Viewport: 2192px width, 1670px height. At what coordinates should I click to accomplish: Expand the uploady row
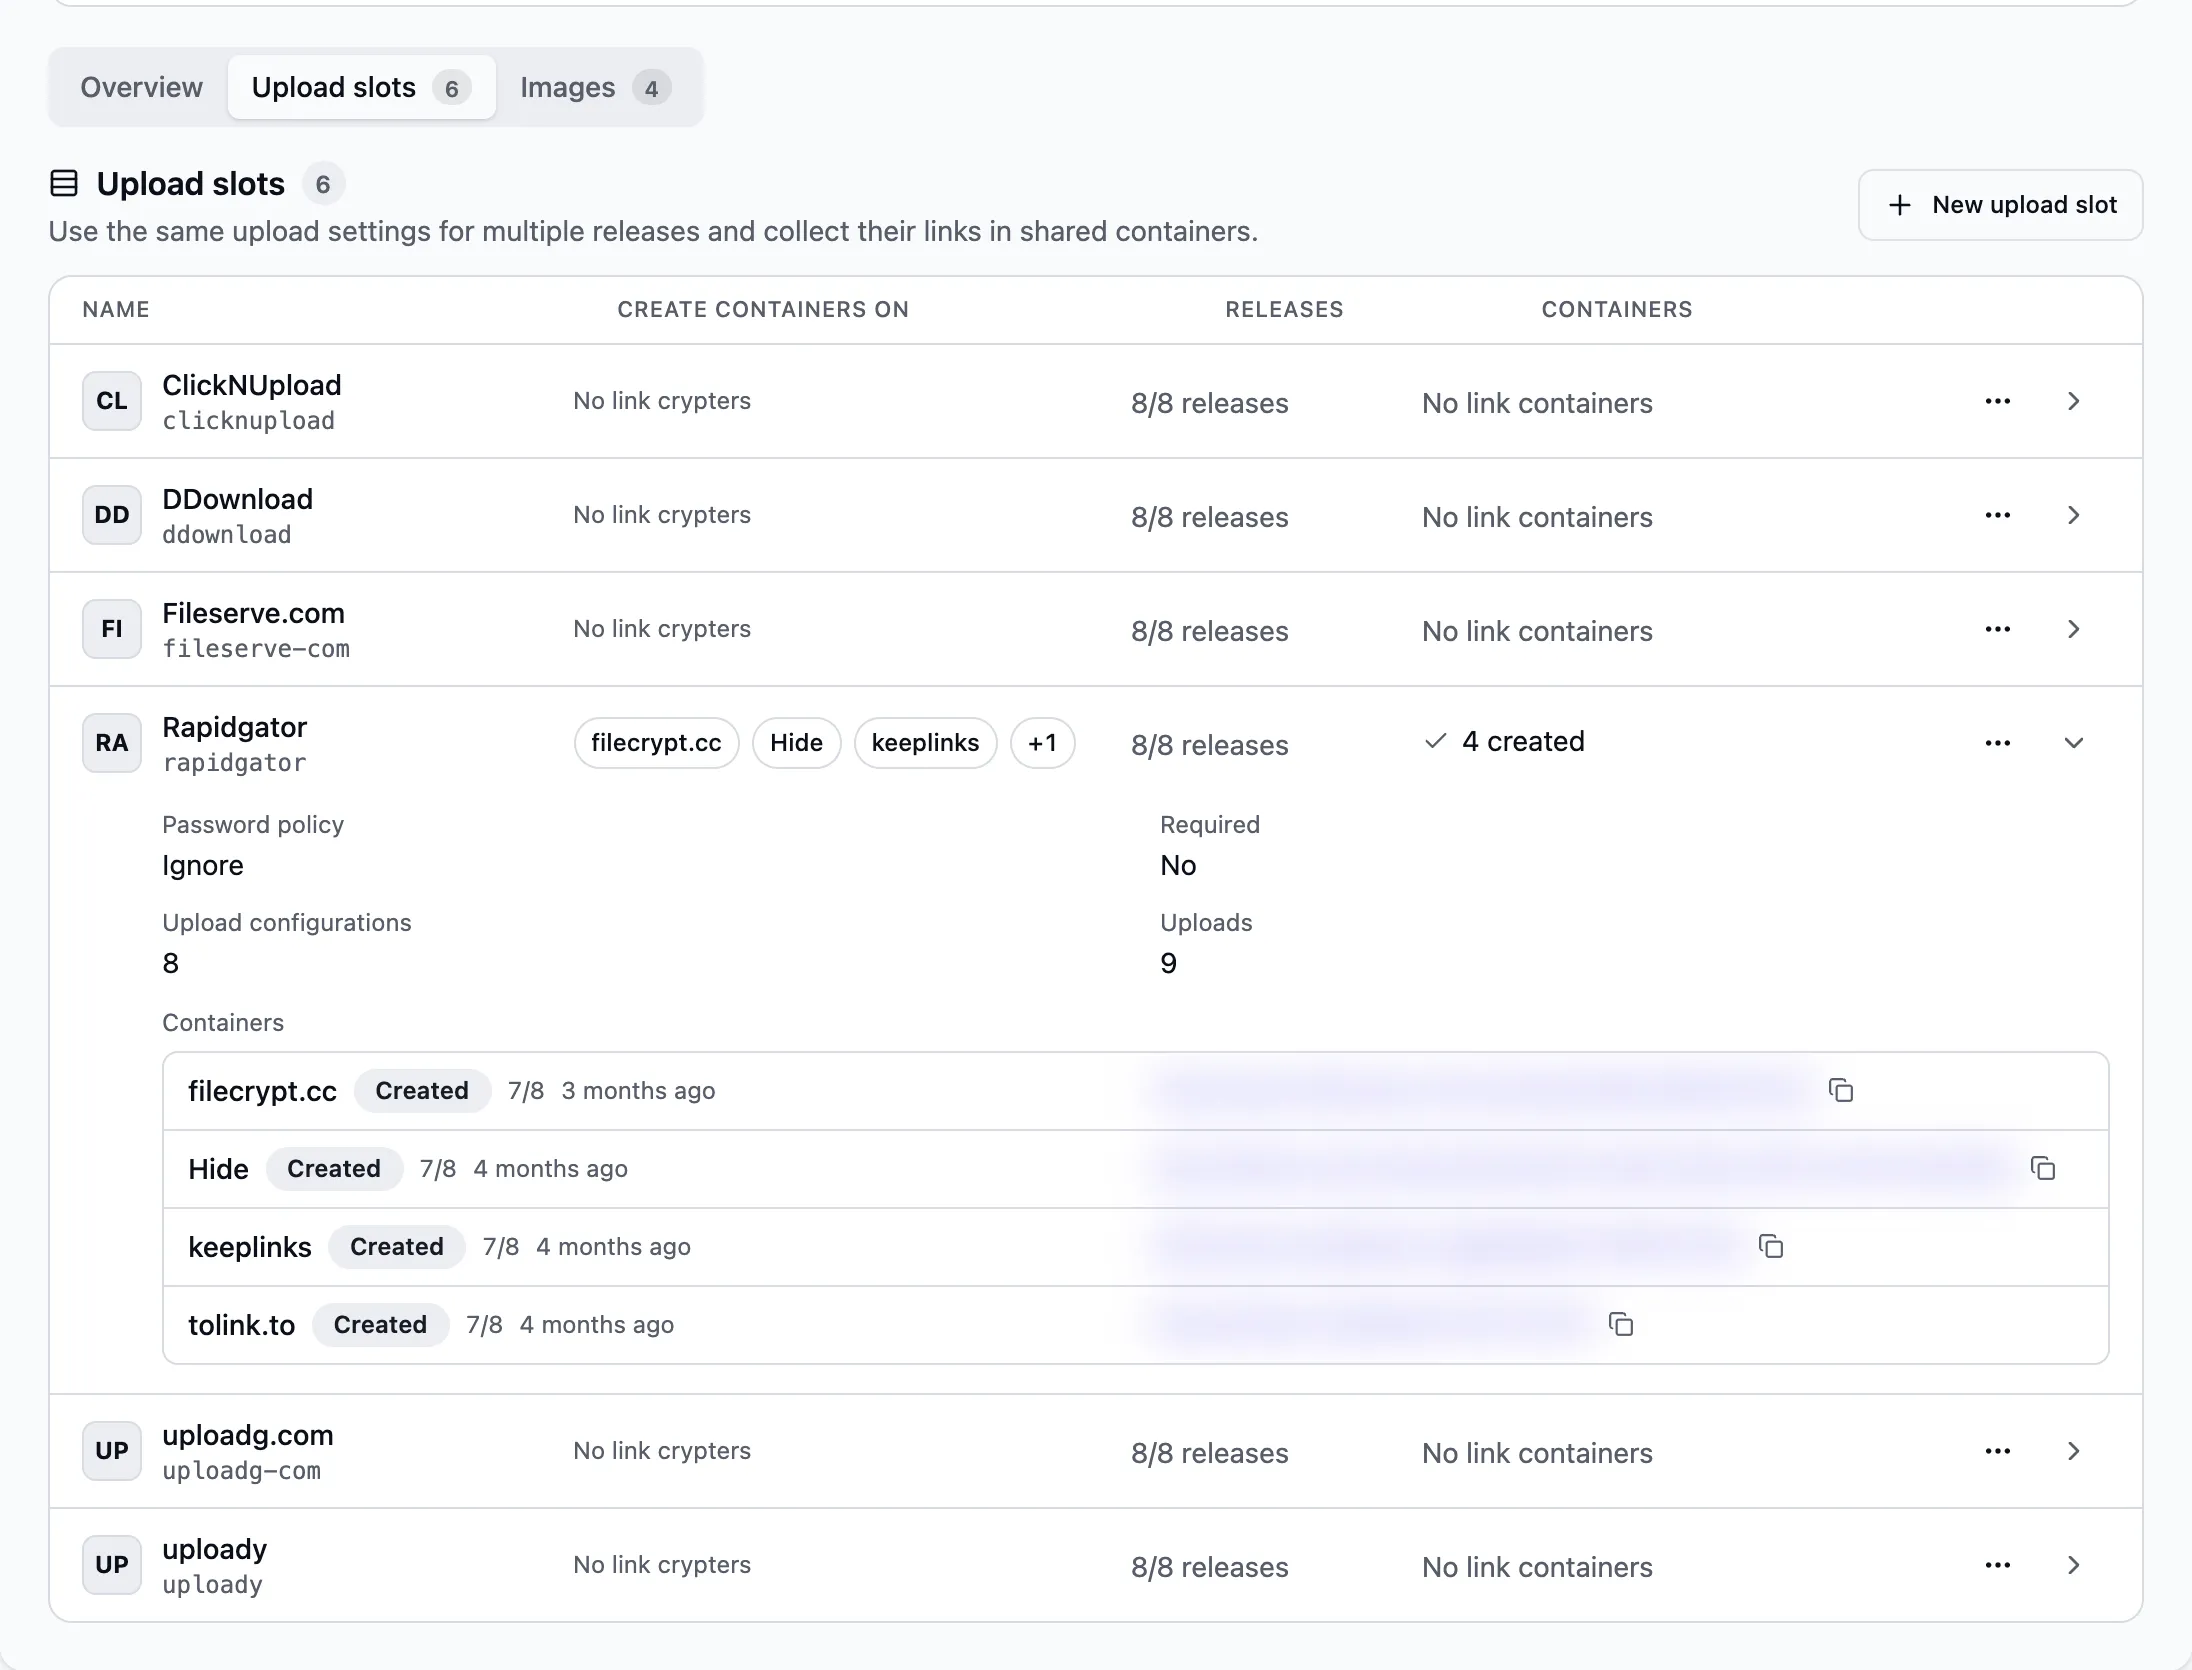pos(2073,1565)
